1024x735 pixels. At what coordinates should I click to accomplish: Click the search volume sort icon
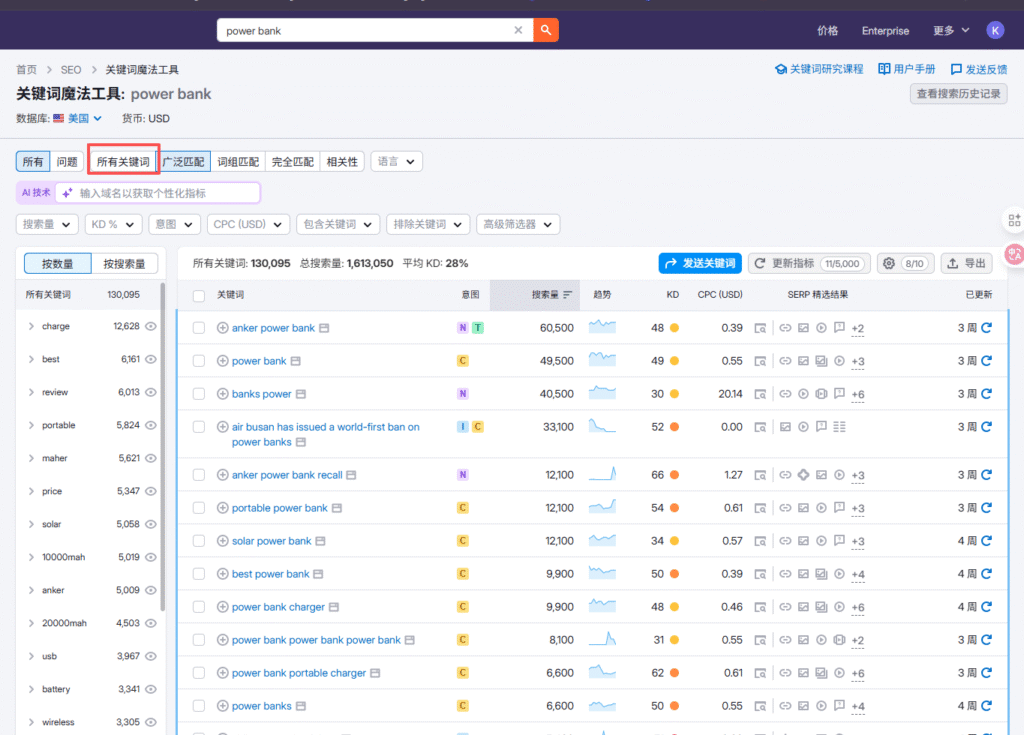click(568, 295)
